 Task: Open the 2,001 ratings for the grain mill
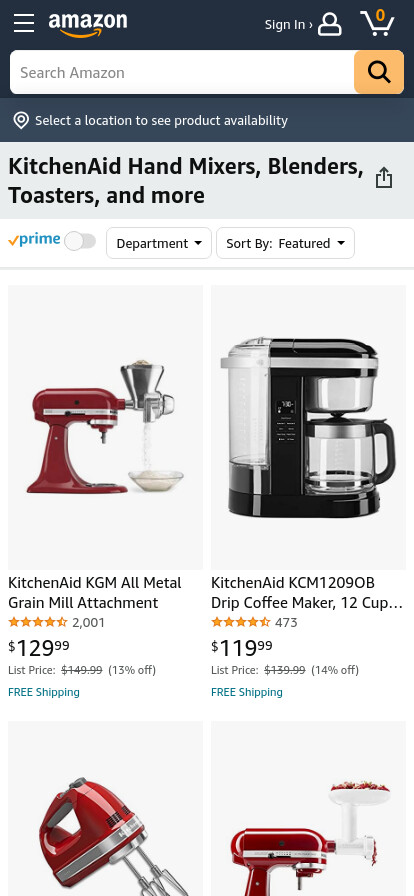click(x=89, y=622)
